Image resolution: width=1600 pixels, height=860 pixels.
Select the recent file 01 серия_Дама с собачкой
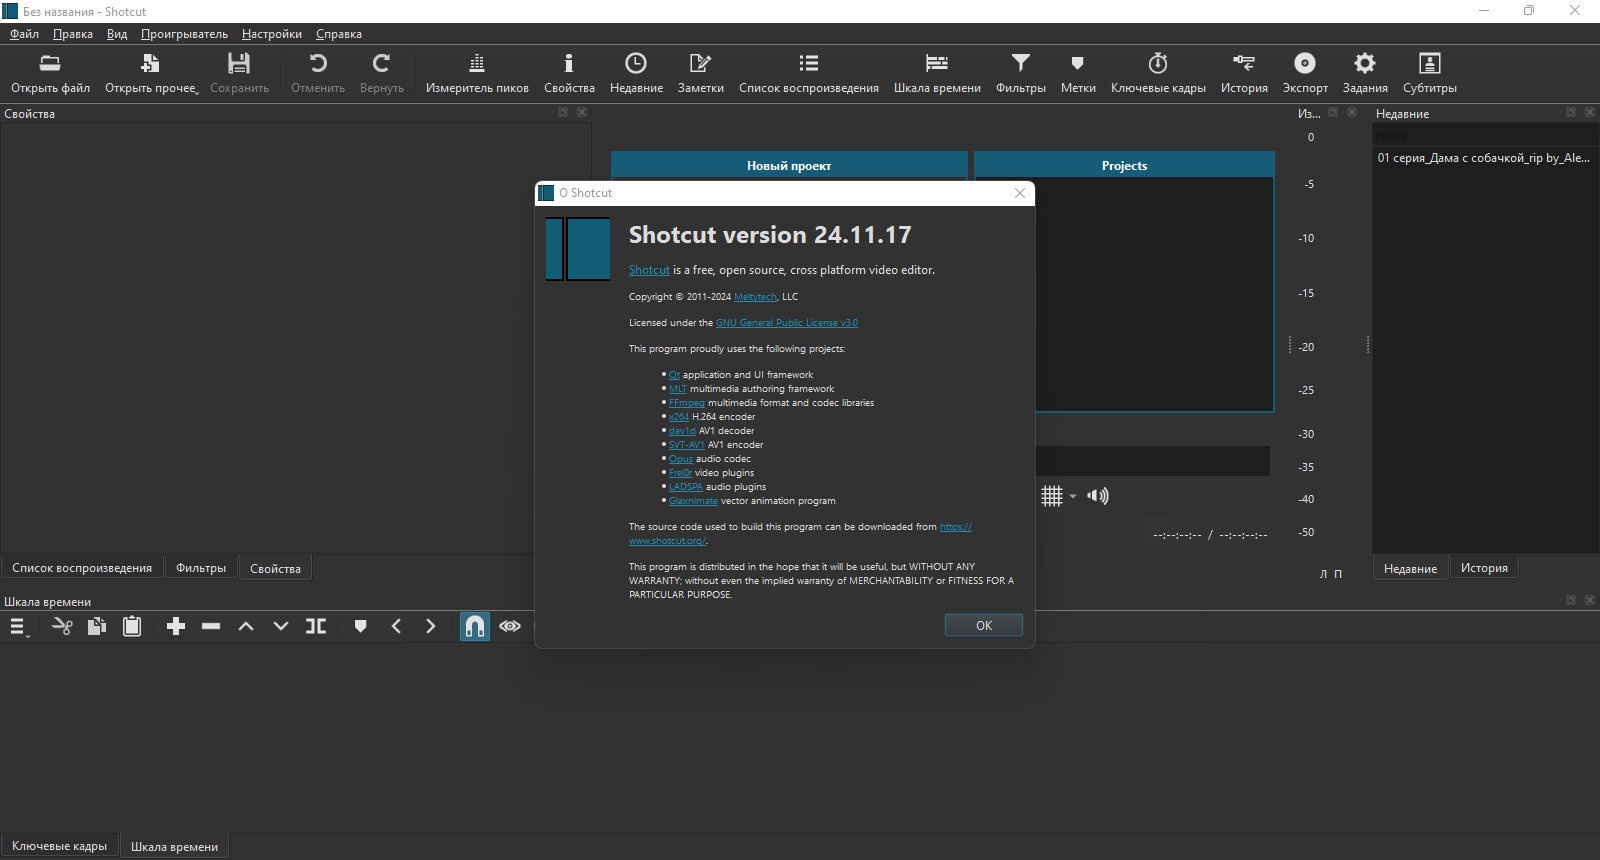[1484, 158]
